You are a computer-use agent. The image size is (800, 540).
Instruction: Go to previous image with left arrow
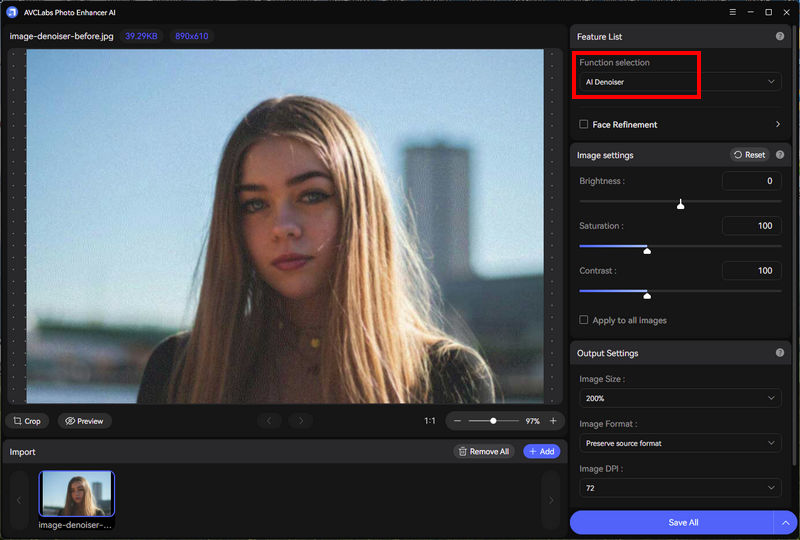[268, 421]
